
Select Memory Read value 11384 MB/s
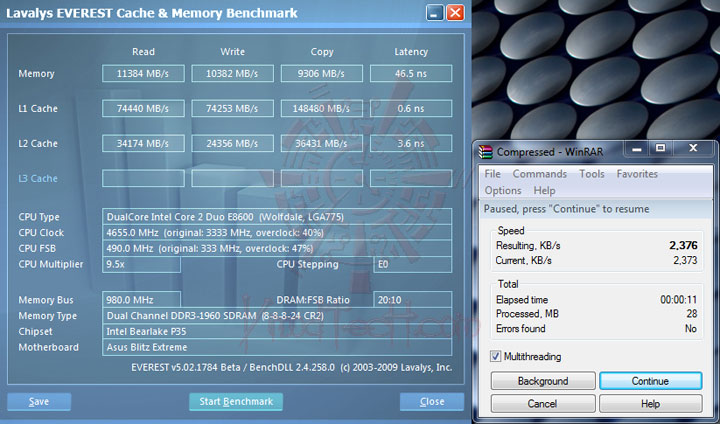click(143, 73)
